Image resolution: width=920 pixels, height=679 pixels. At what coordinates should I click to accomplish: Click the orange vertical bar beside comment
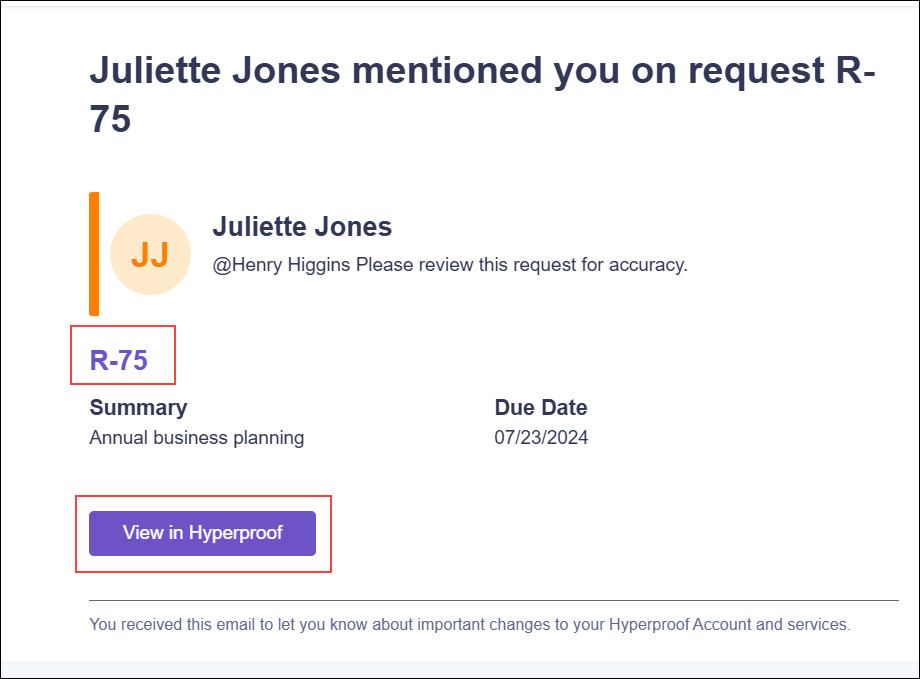(x=94, y=254)
